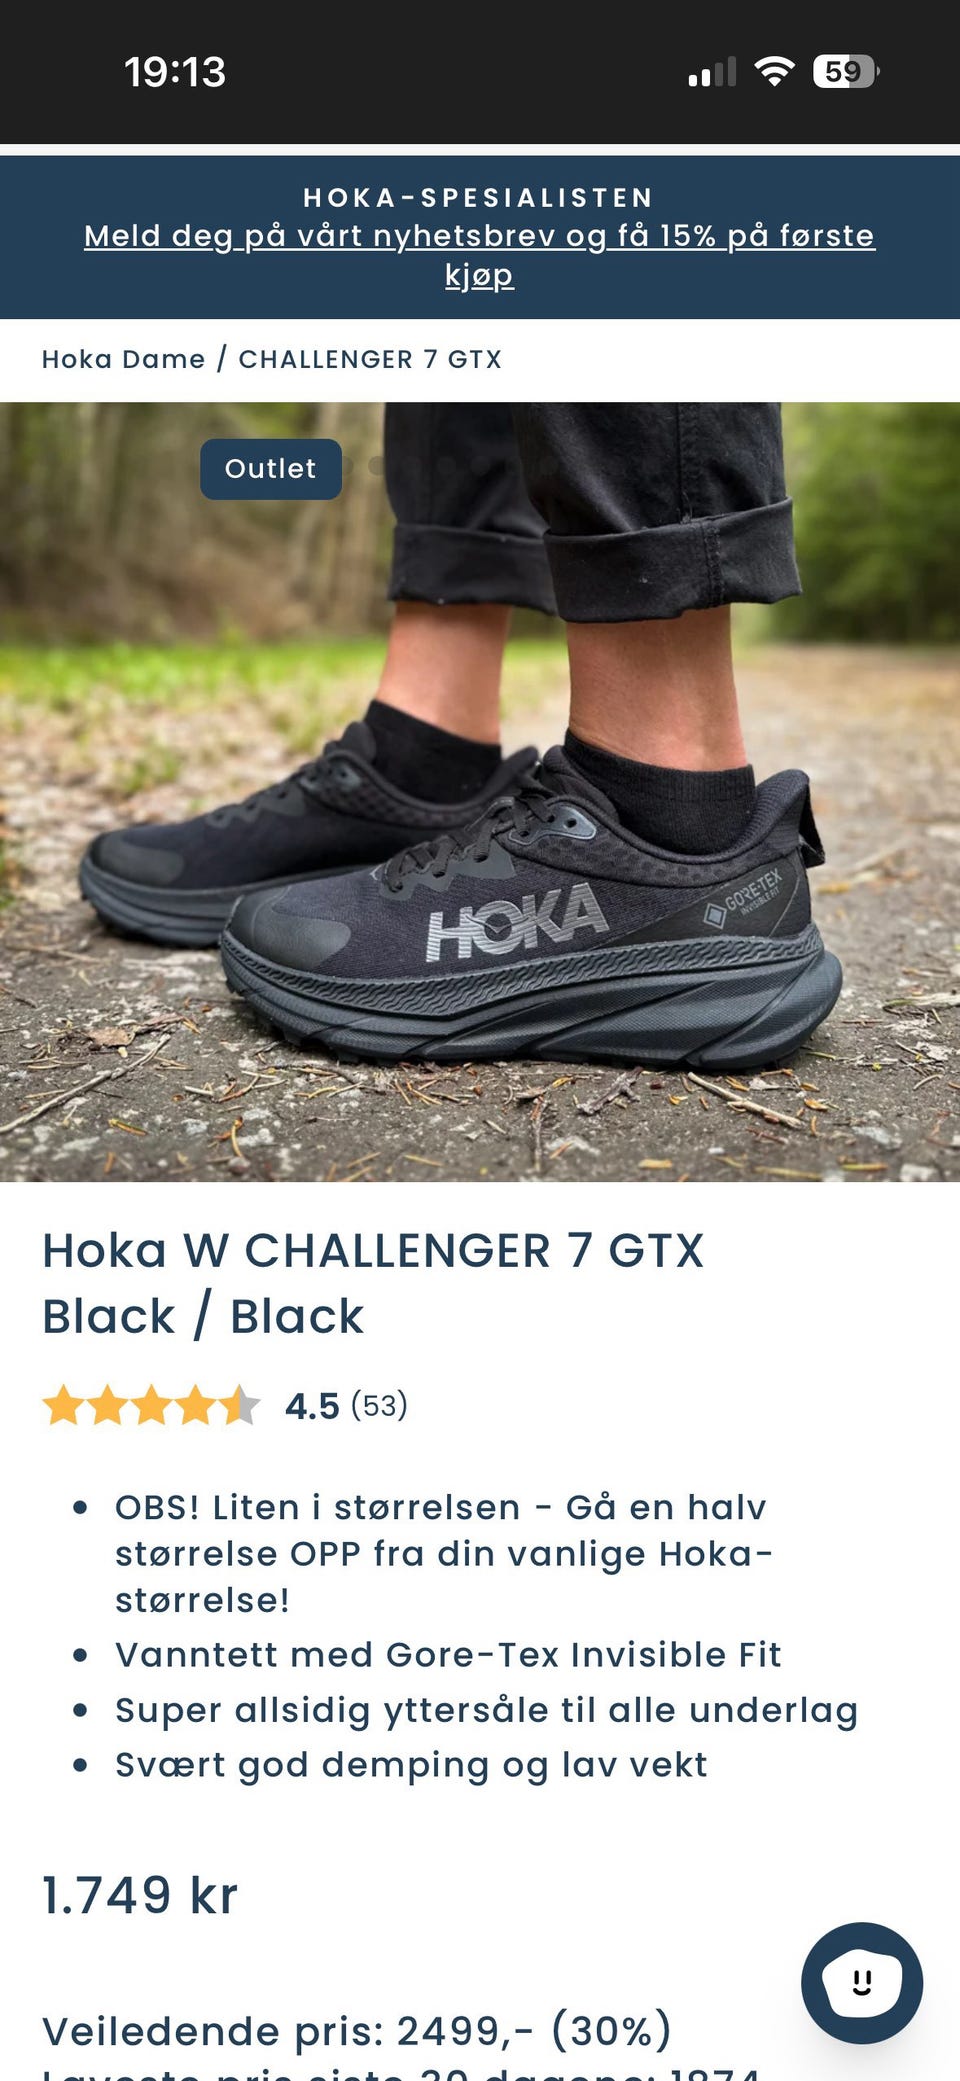Click the Outlet badge on product photo
The image size is (960, 2081).
[271, 469]
